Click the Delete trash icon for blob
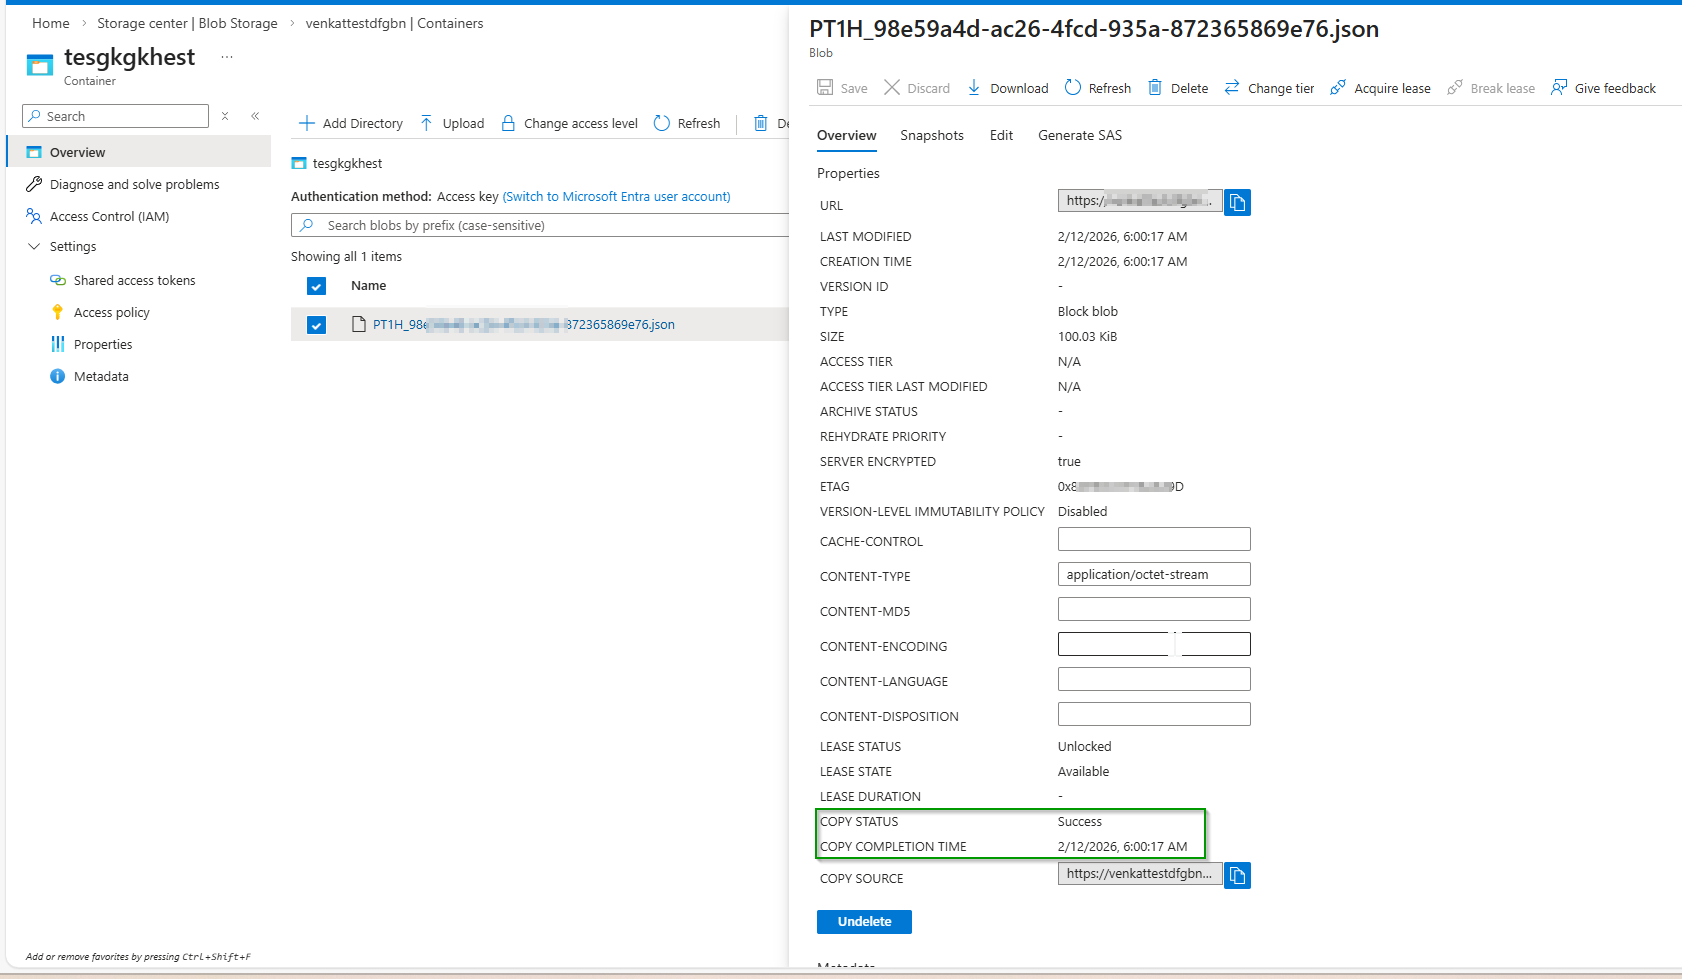 click(x=1155, y=88)
